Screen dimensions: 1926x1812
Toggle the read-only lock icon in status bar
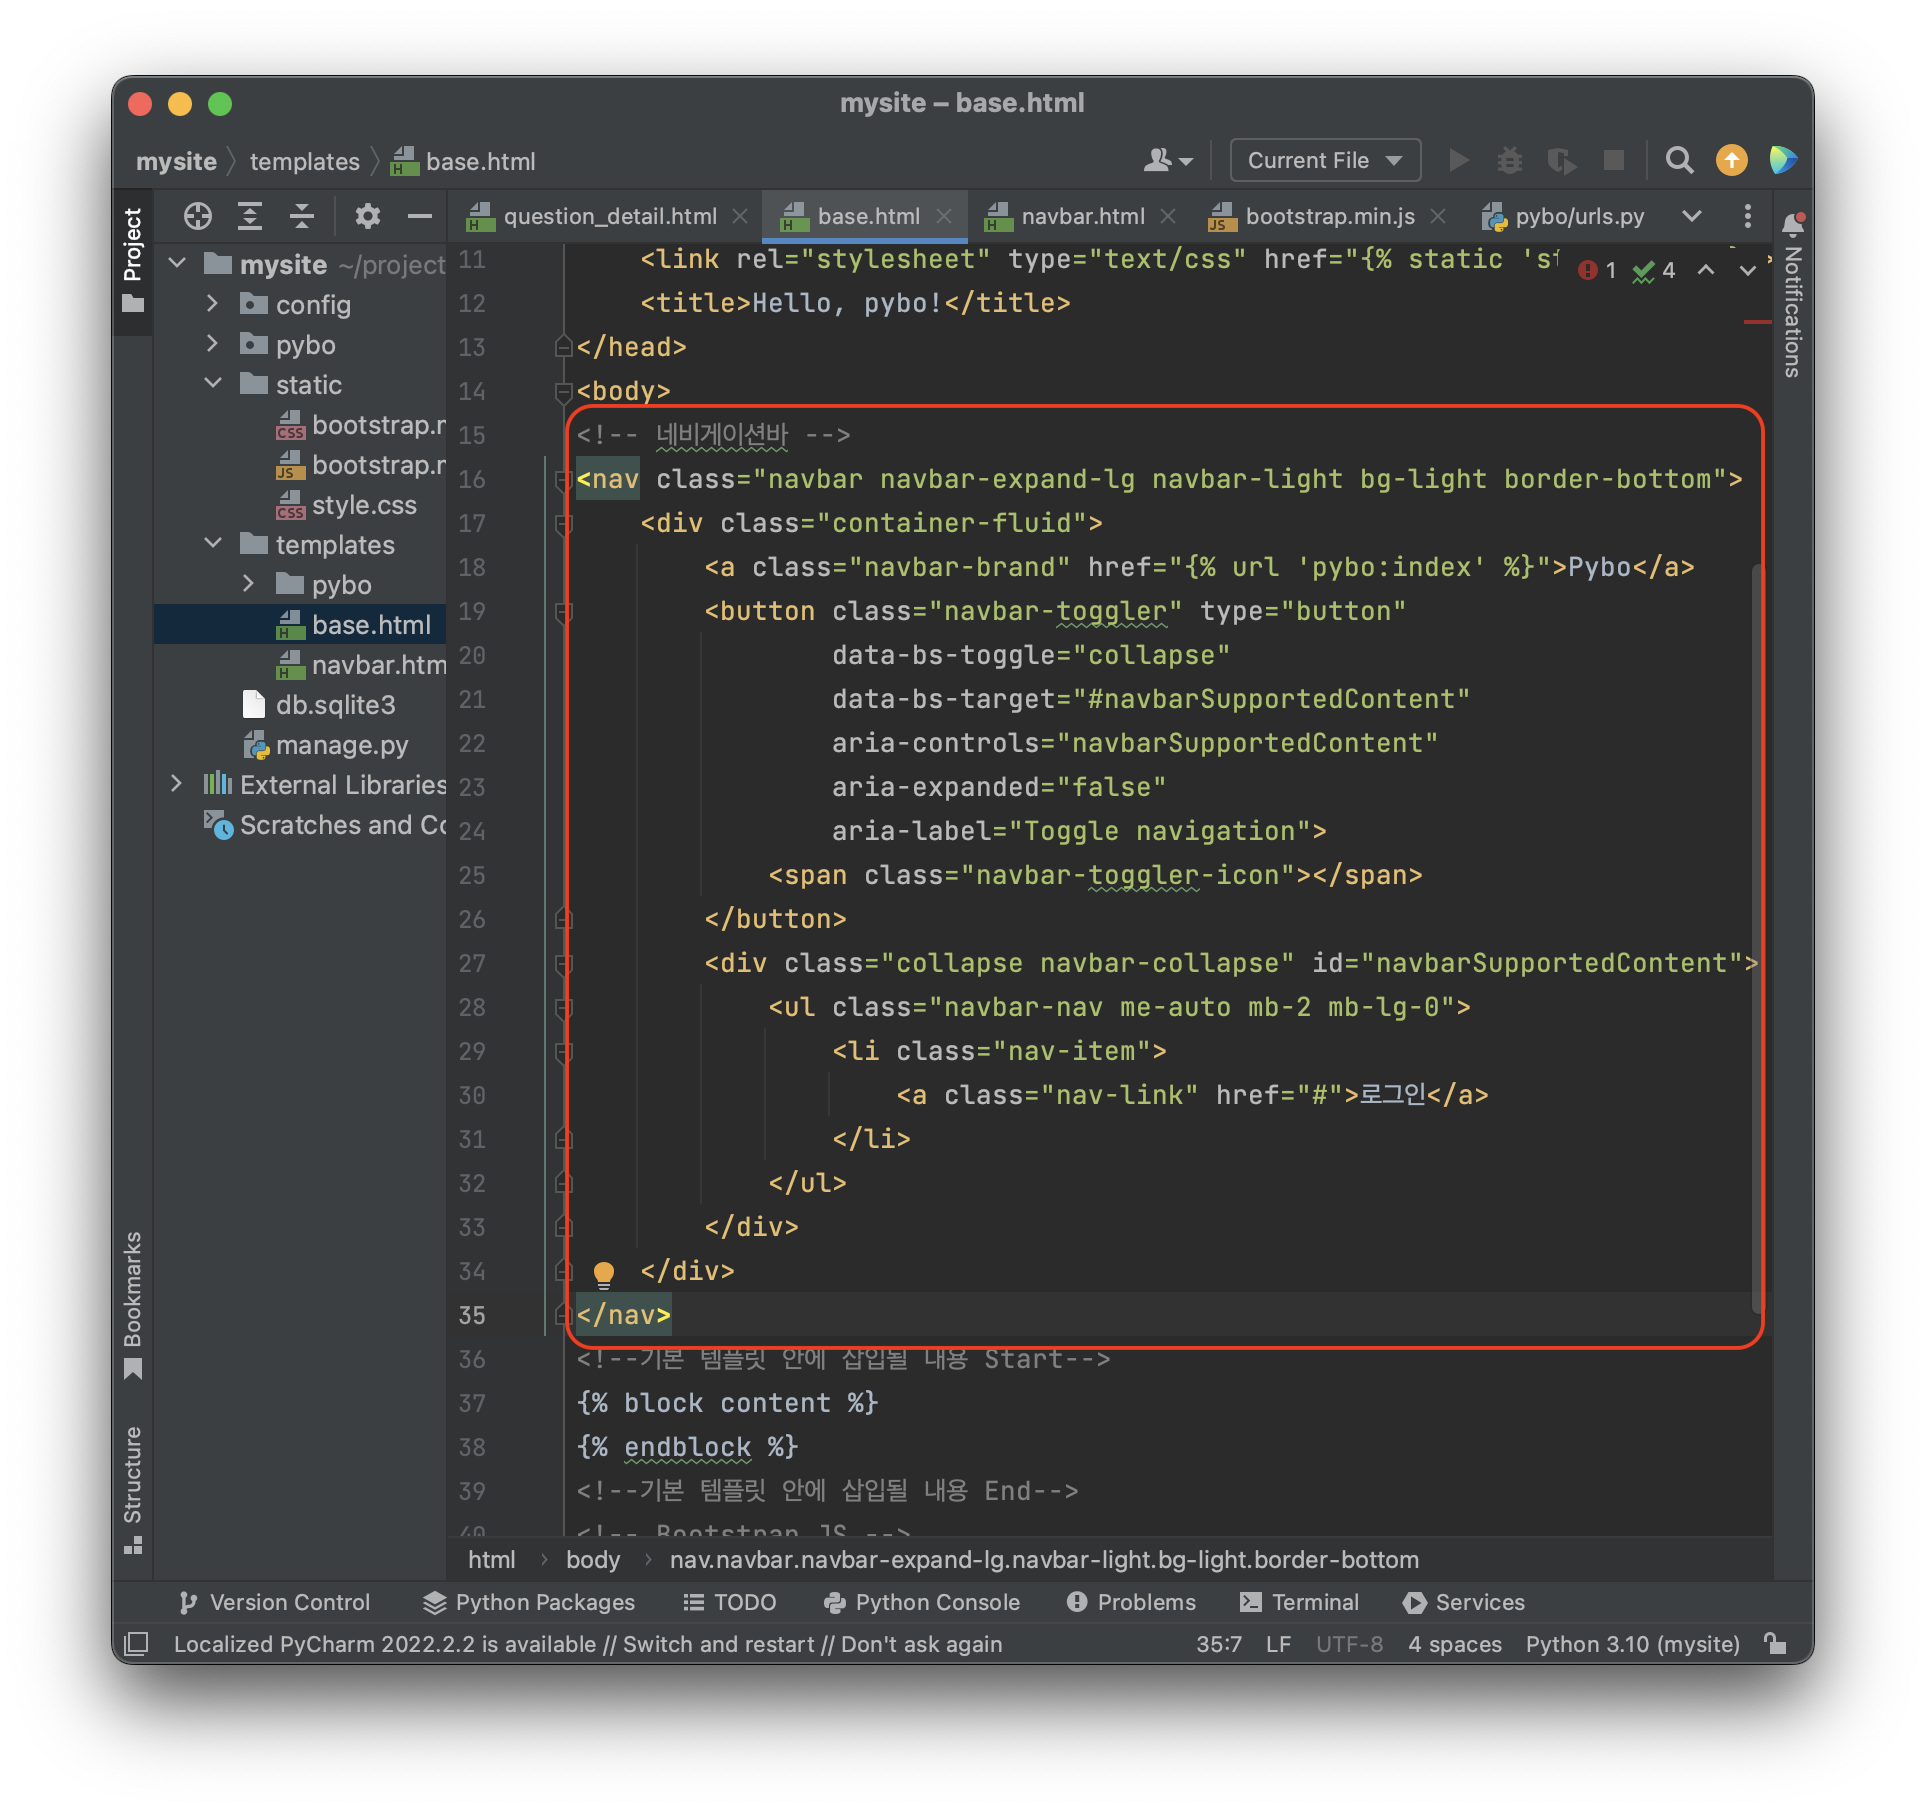tap(1775, 1643)
